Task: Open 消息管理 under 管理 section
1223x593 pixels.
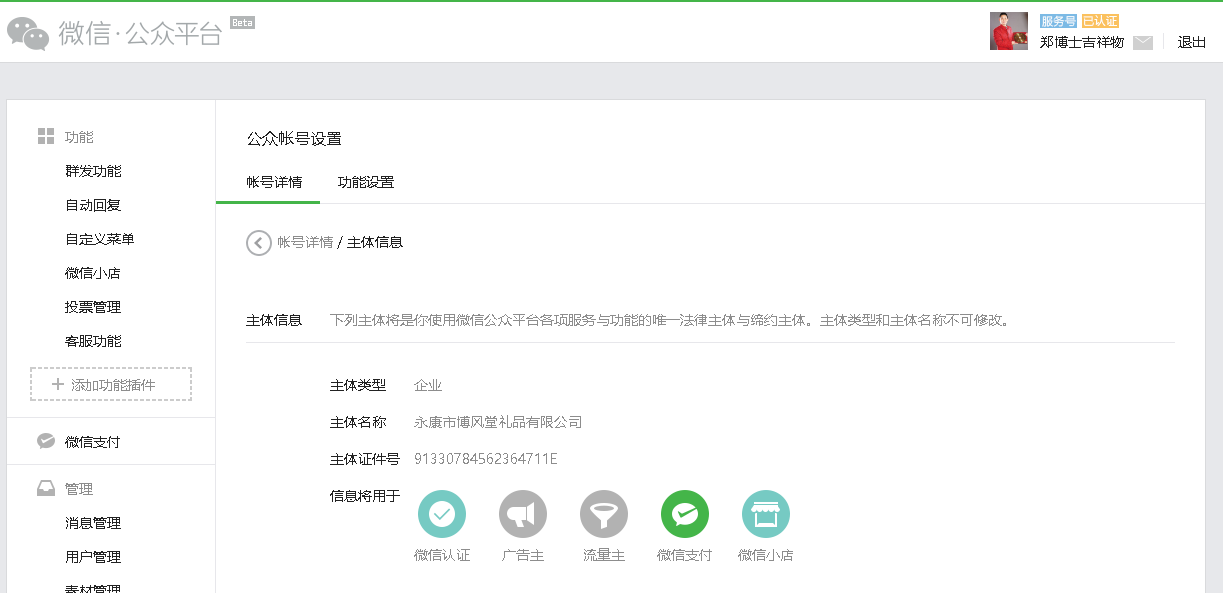Action: [x=93, y=523]
